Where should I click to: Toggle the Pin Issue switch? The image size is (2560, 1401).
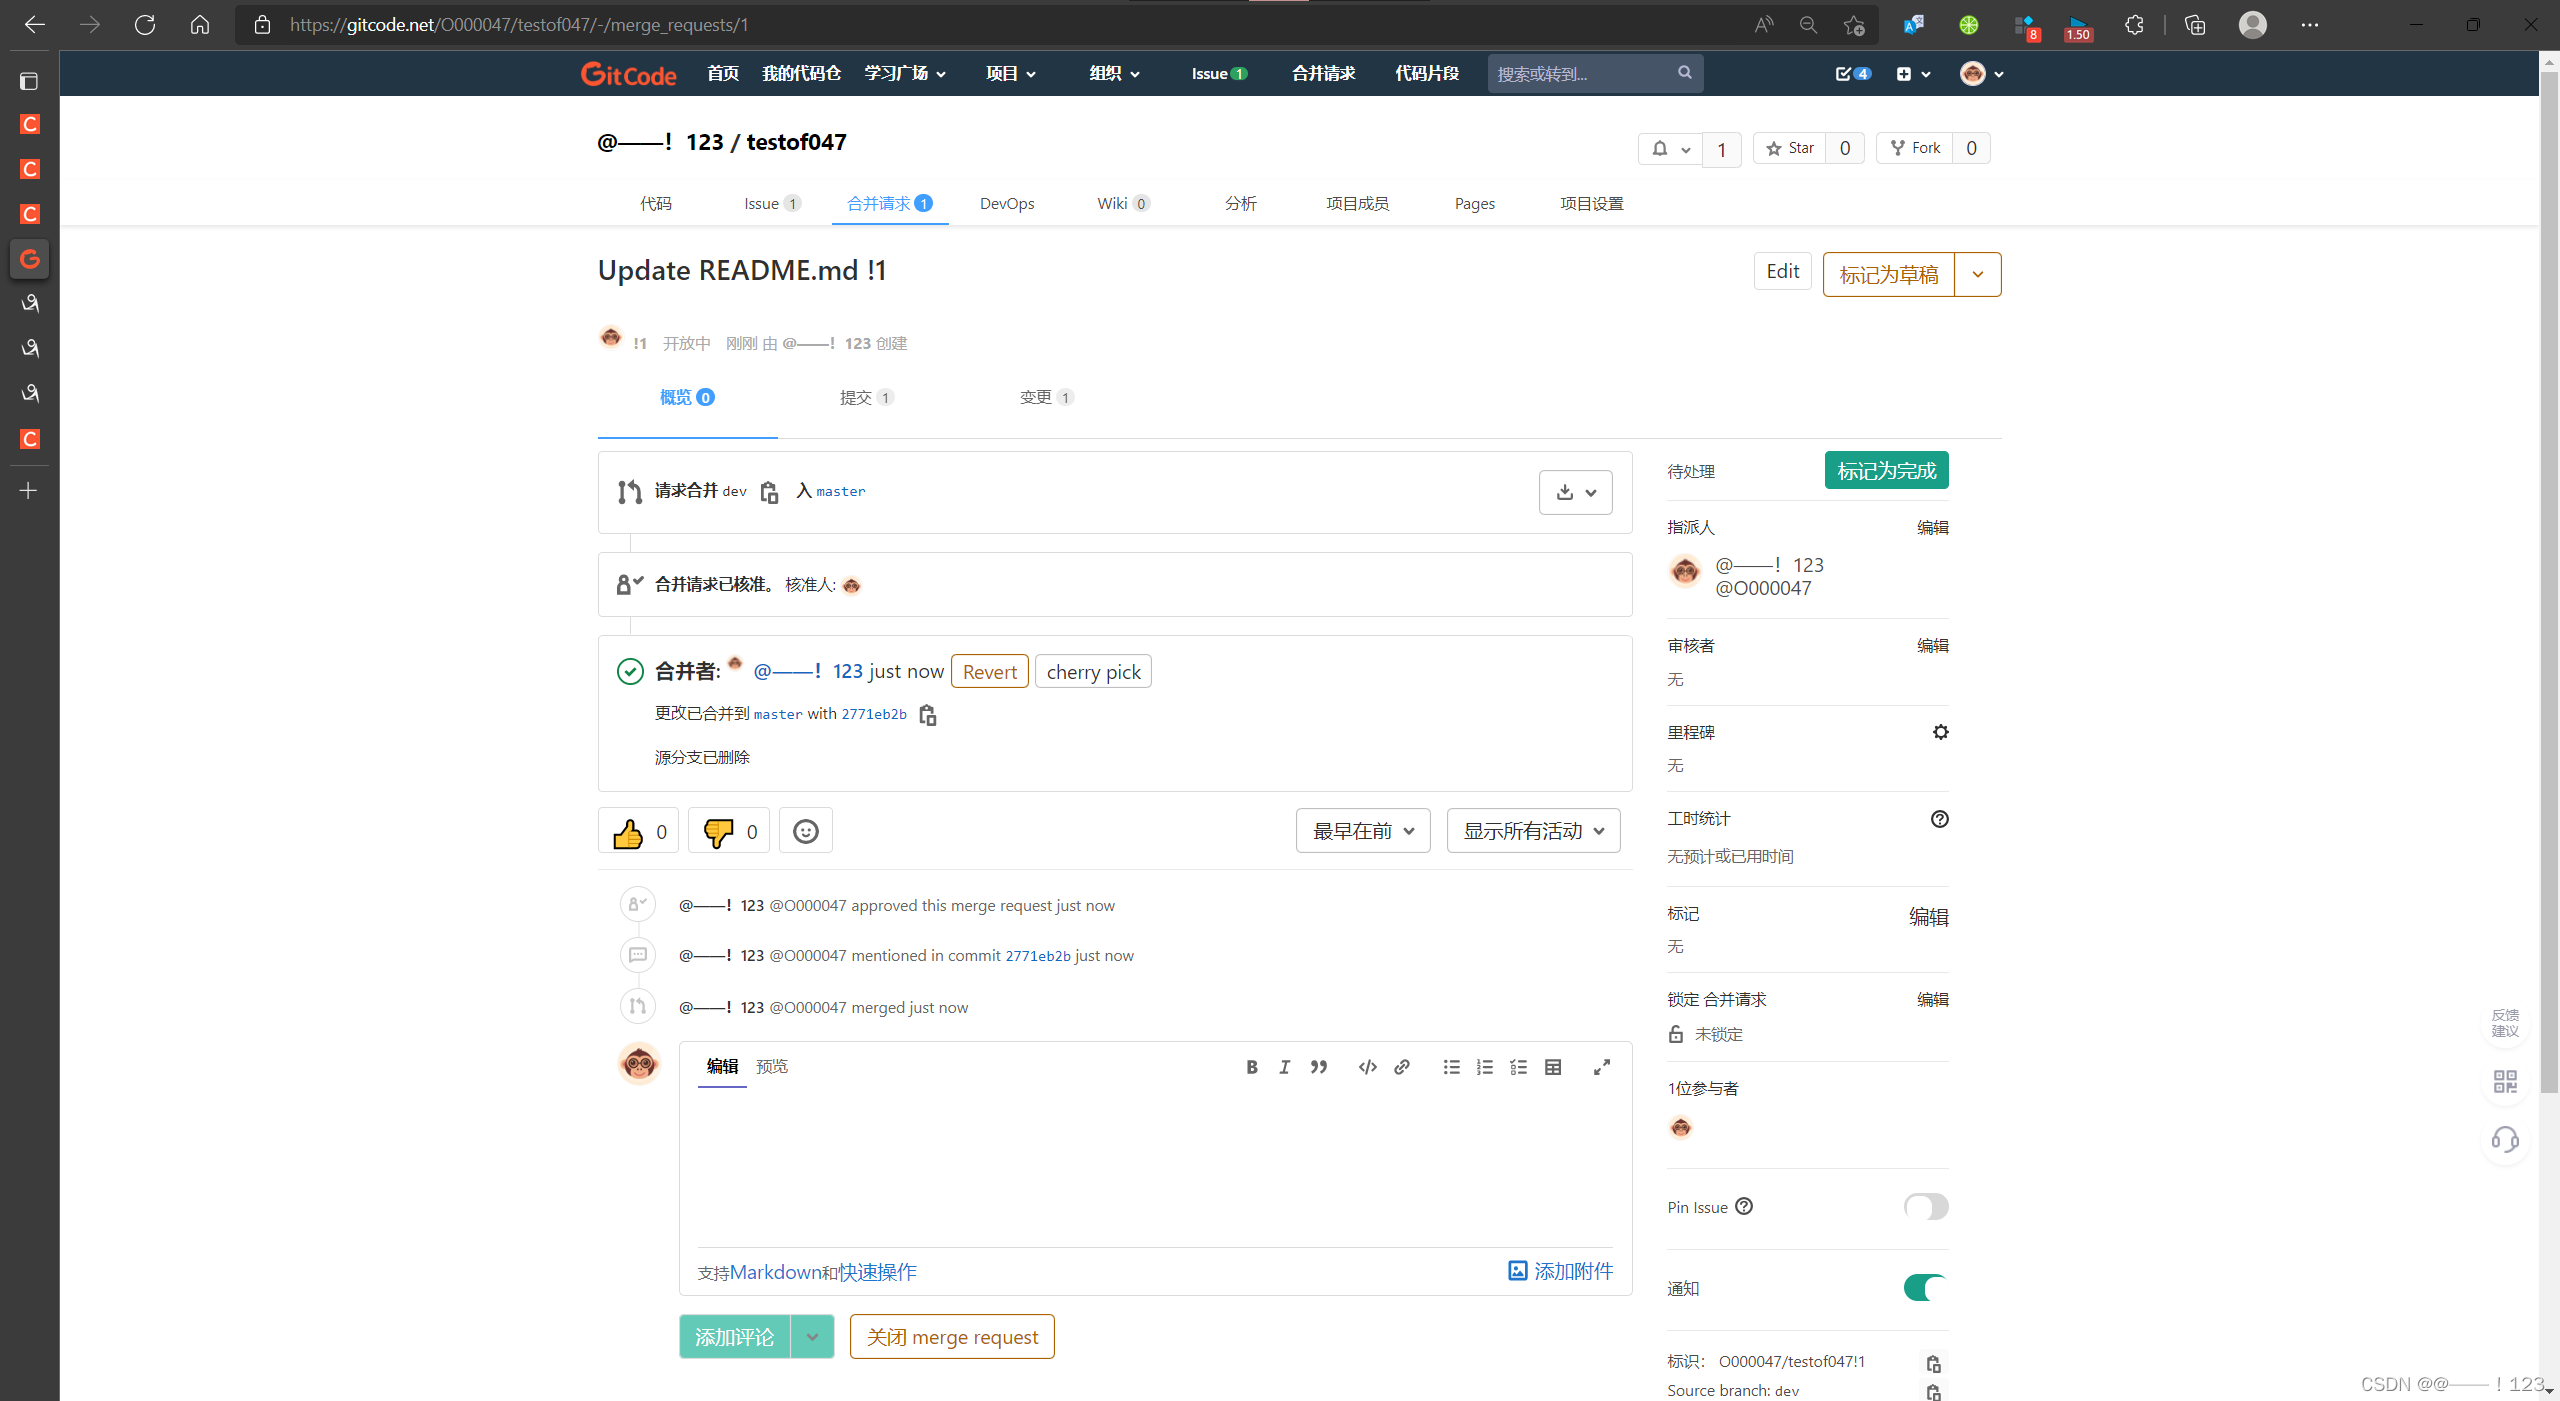point(1925,1207)
